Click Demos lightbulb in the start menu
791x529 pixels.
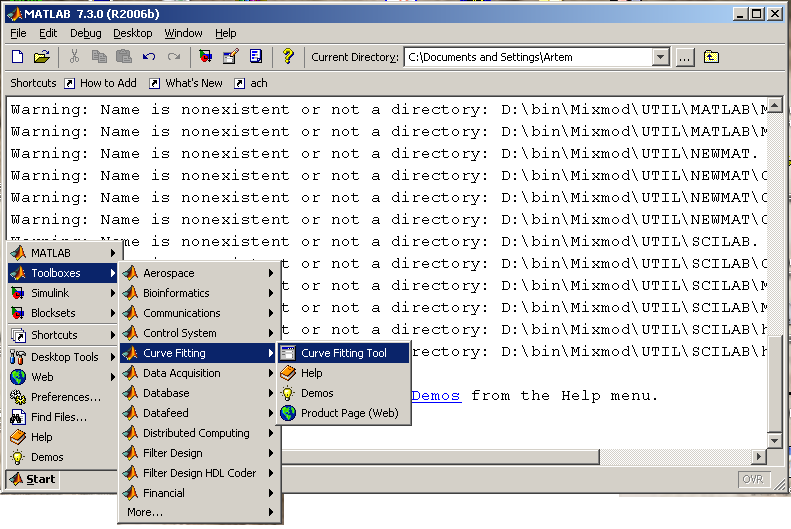point(63,457)
